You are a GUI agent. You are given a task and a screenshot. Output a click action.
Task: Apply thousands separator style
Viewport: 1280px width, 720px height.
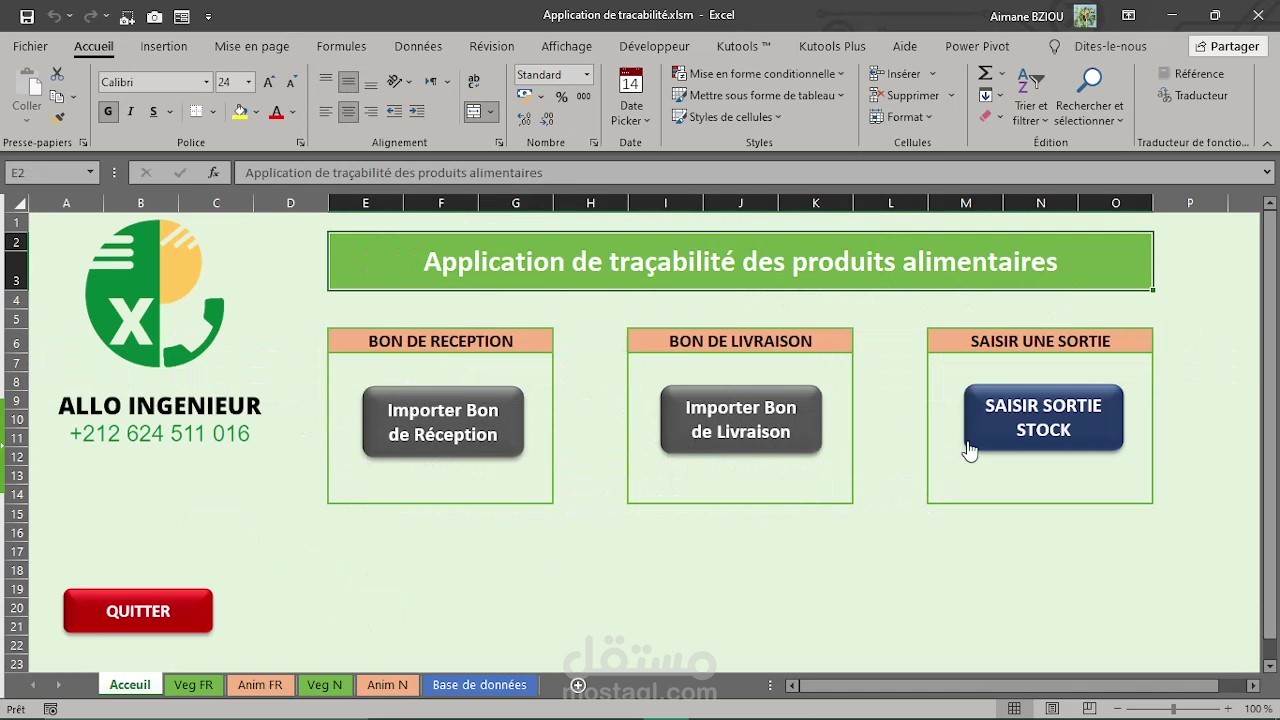pos(583,97)
